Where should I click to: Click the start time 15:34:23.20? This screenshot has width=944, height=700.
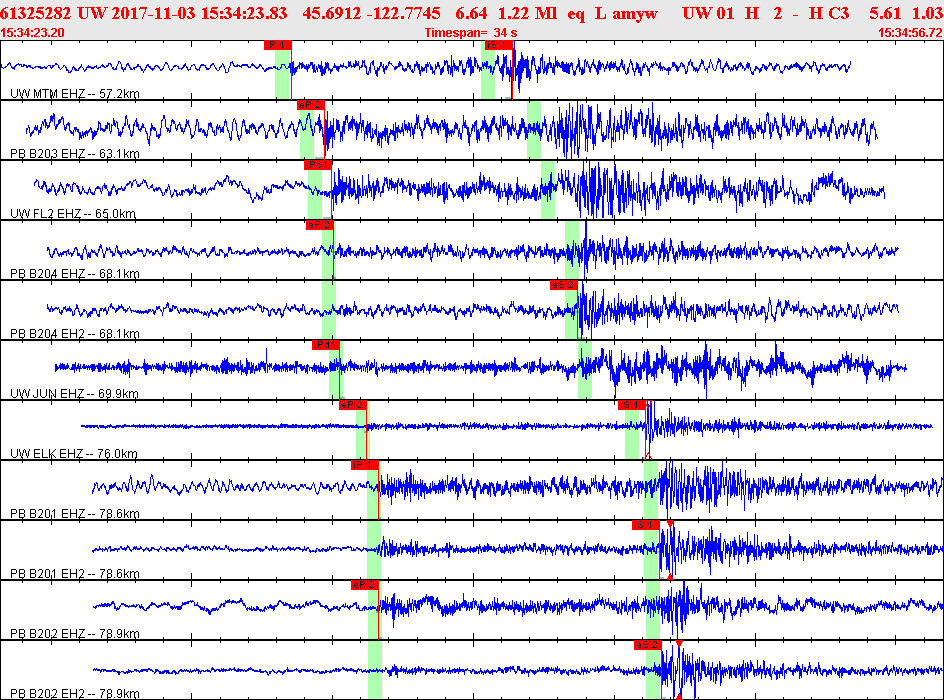pos(34,33)
